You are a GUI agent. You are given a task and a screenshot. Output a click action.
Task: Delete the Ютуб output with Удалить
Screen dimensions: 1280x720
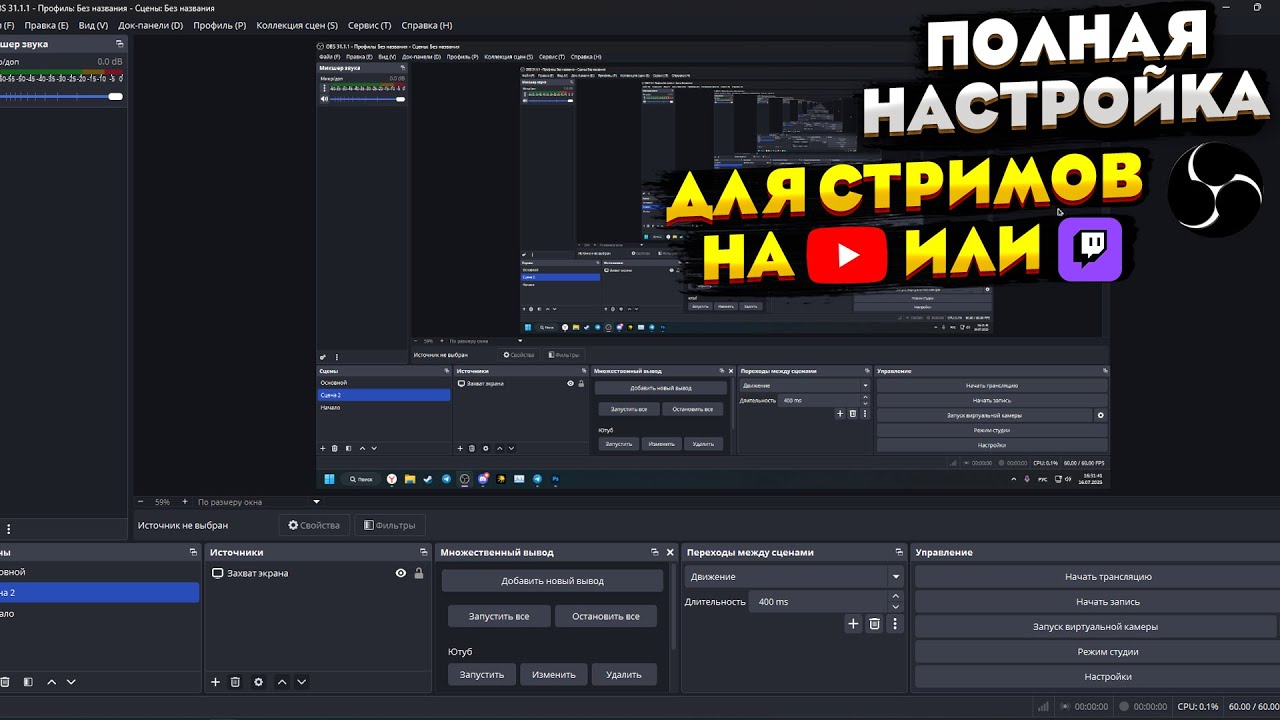pos(624,675)
